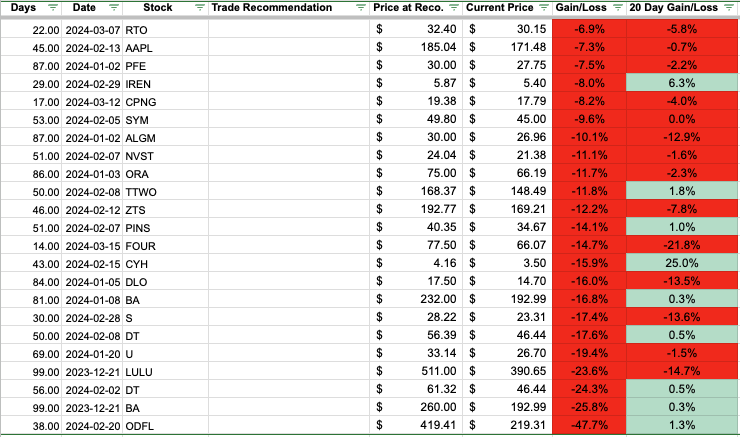Select the TTWO stock cell
740x437 pixels.
click(x=166, y=192)
